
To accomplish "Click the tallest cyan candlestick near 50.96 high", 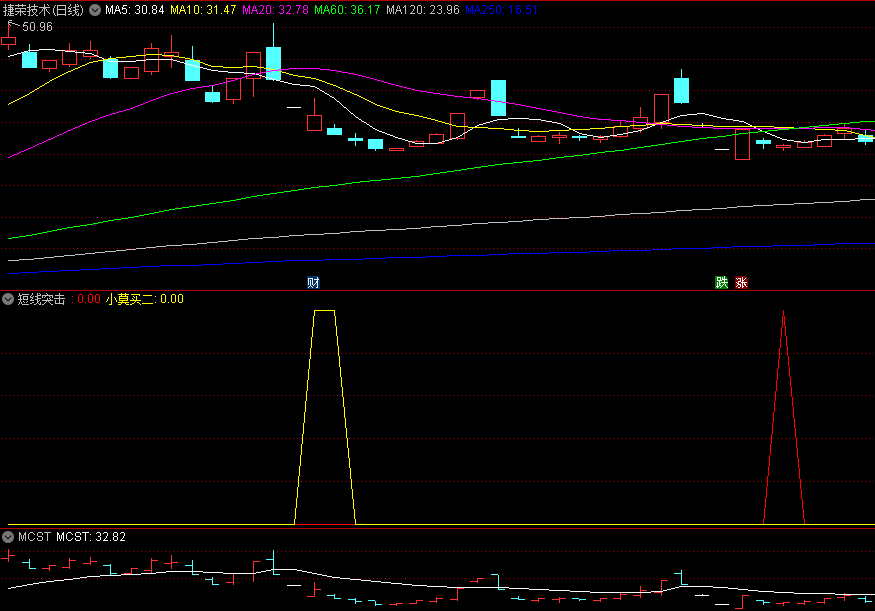I will (273, 64).
